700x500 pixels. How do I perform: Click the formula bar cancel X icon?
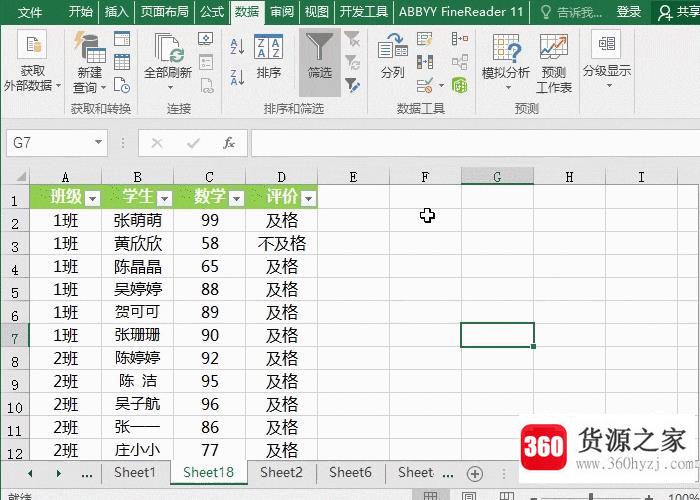click(157, 143)
